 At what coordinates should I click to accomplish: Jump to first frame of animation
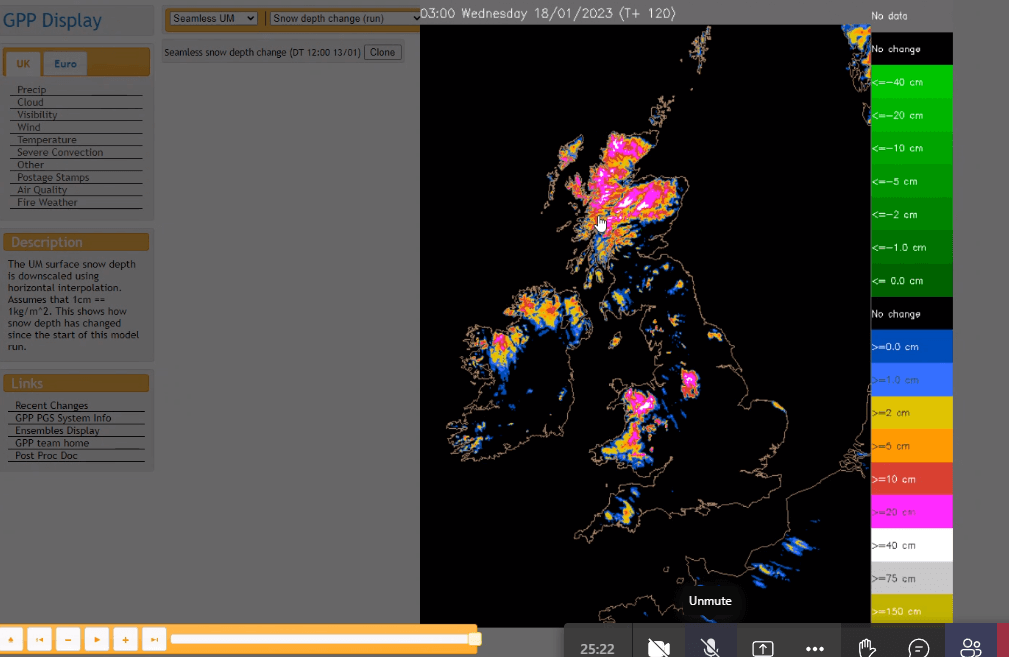click(39, 639)
